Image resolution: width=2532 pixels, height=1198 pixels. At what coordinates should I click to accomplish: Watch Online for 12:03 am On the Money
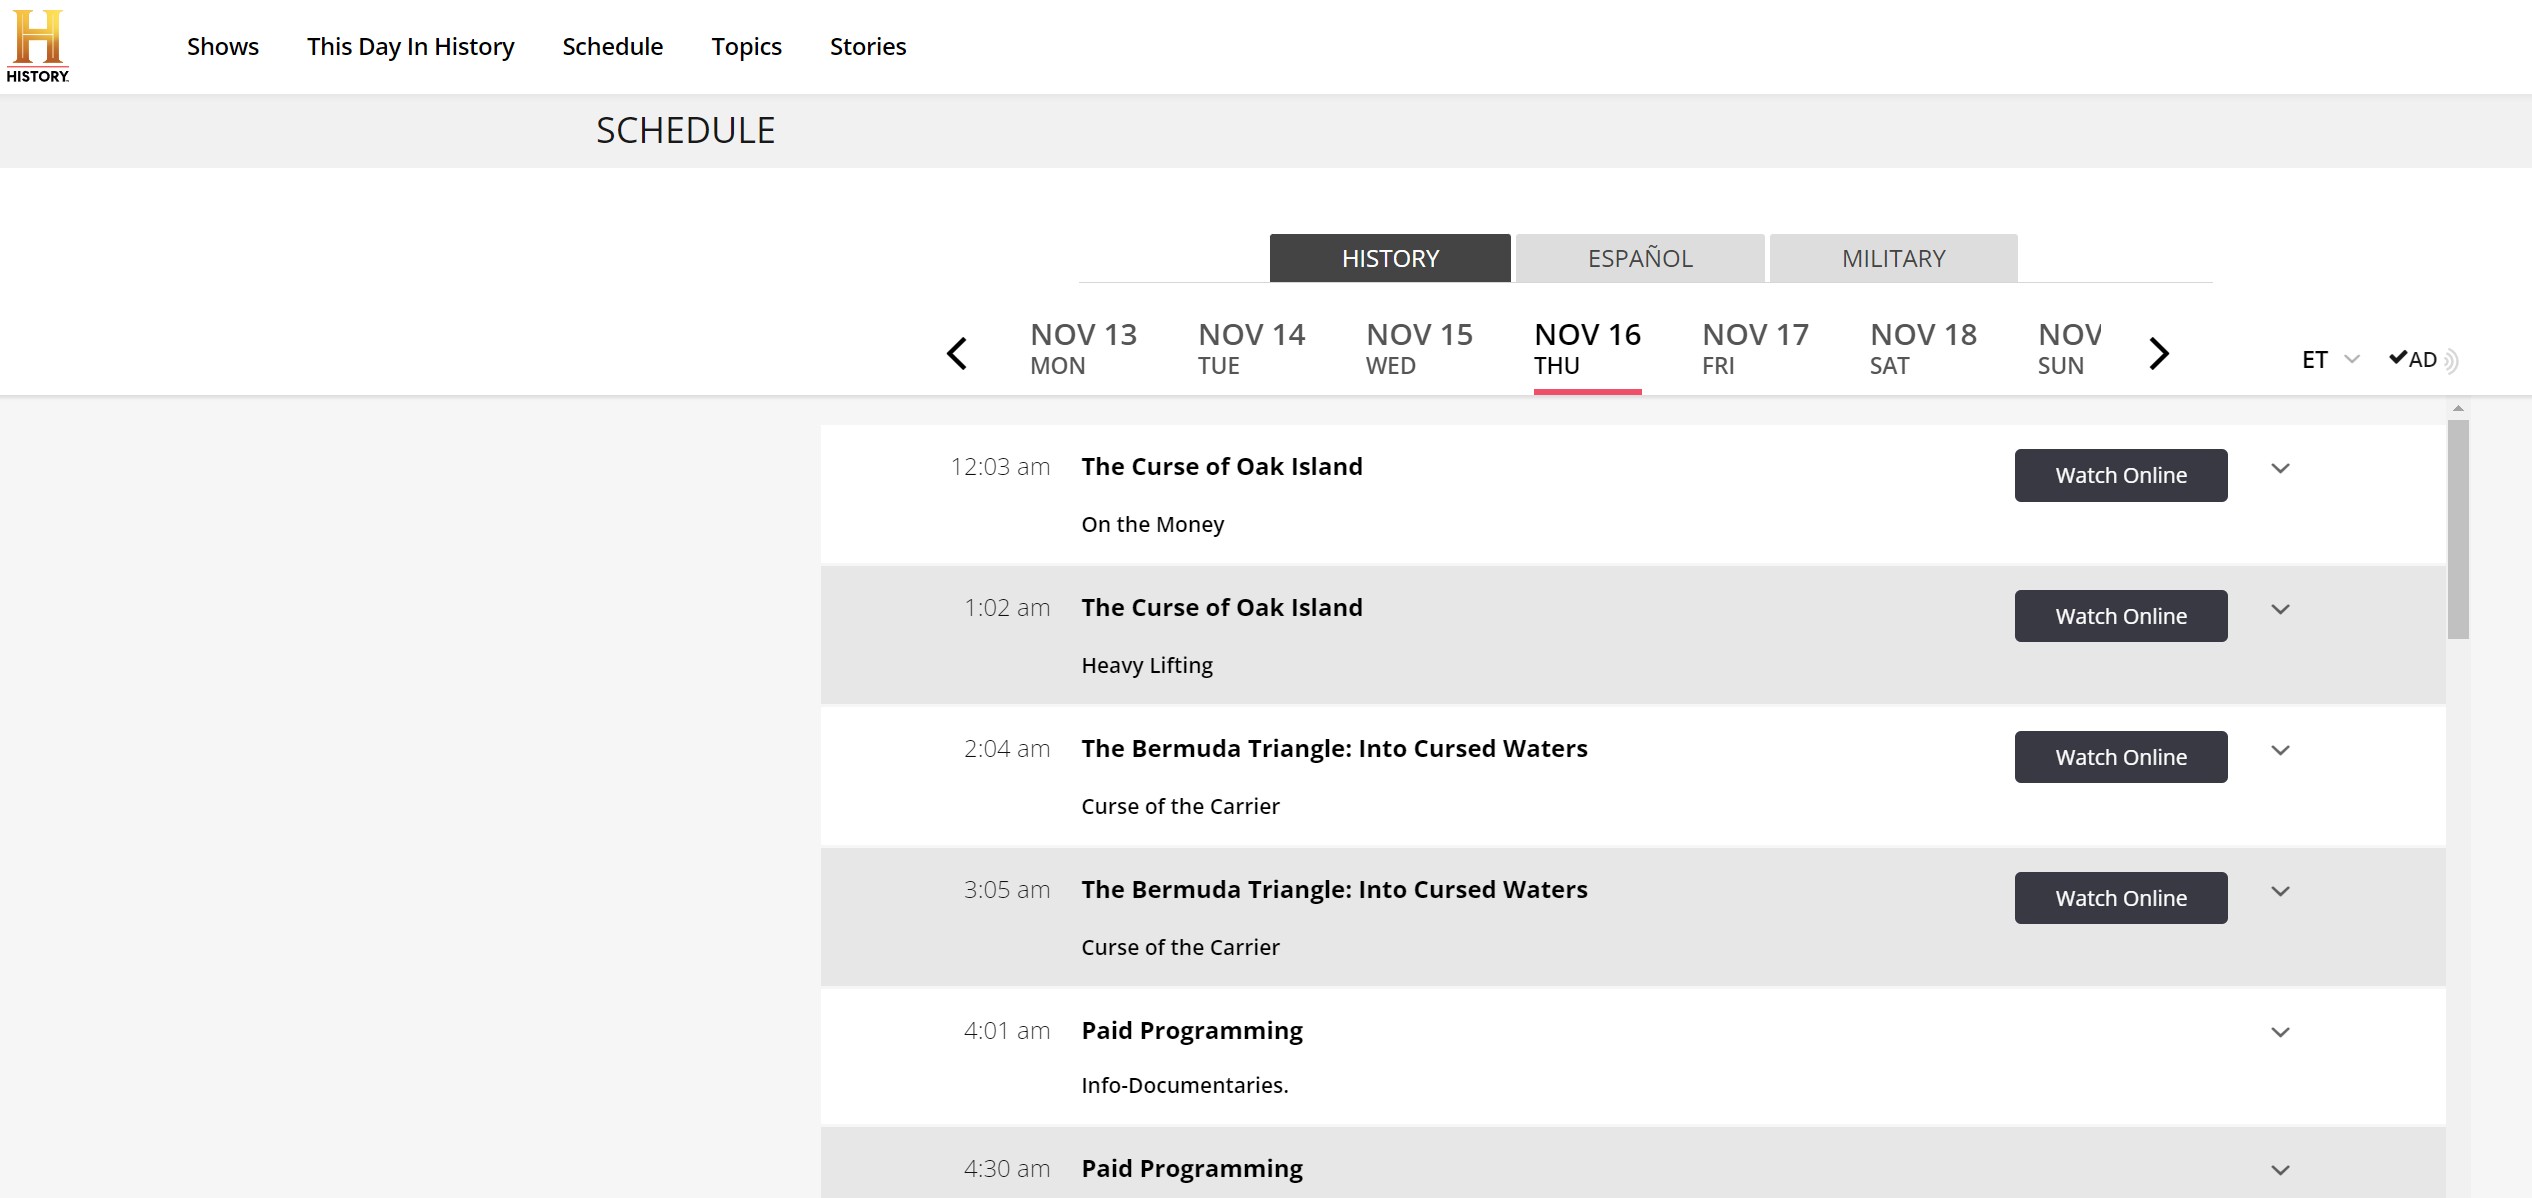(2121, 475)
